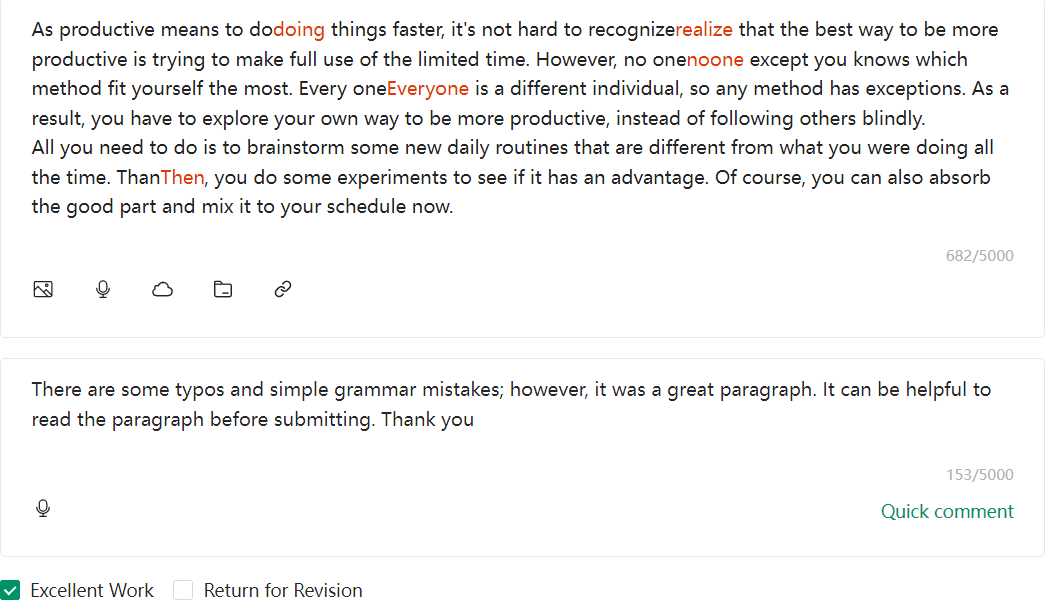Screen dimensions: 1047x615
Task: Click the 153/5000 character counter
Action: click(x=979, y=475)
